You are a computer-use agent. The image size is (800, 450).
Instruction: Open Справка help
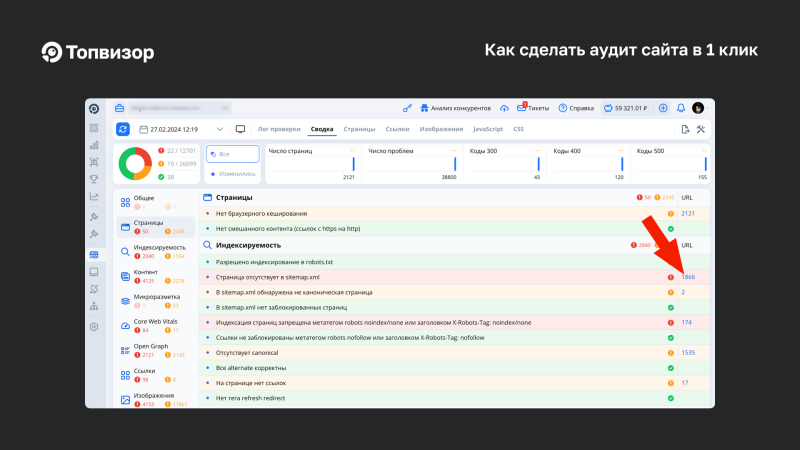[x=576, y=108]
